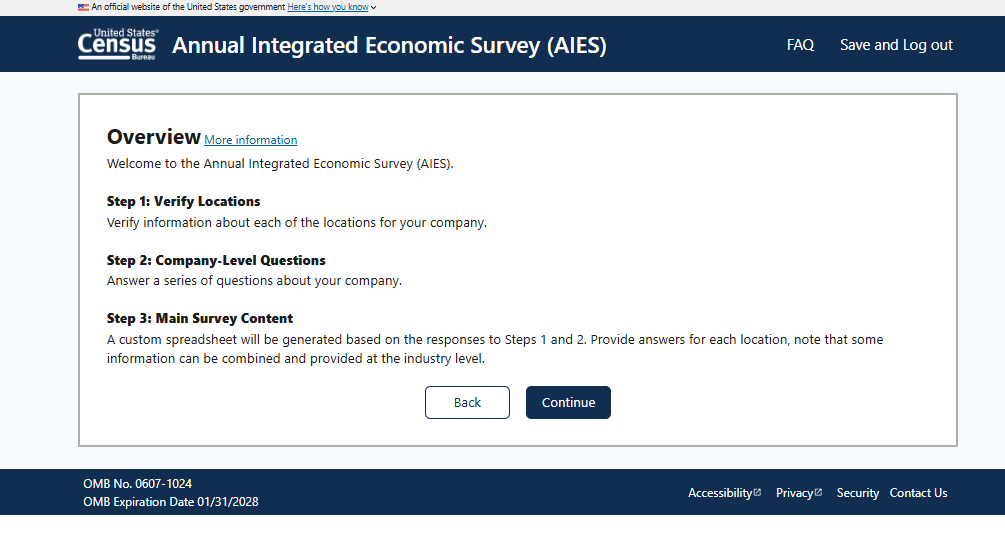
Task: Open the Census Bureau logo
Action: pos(117,45)
